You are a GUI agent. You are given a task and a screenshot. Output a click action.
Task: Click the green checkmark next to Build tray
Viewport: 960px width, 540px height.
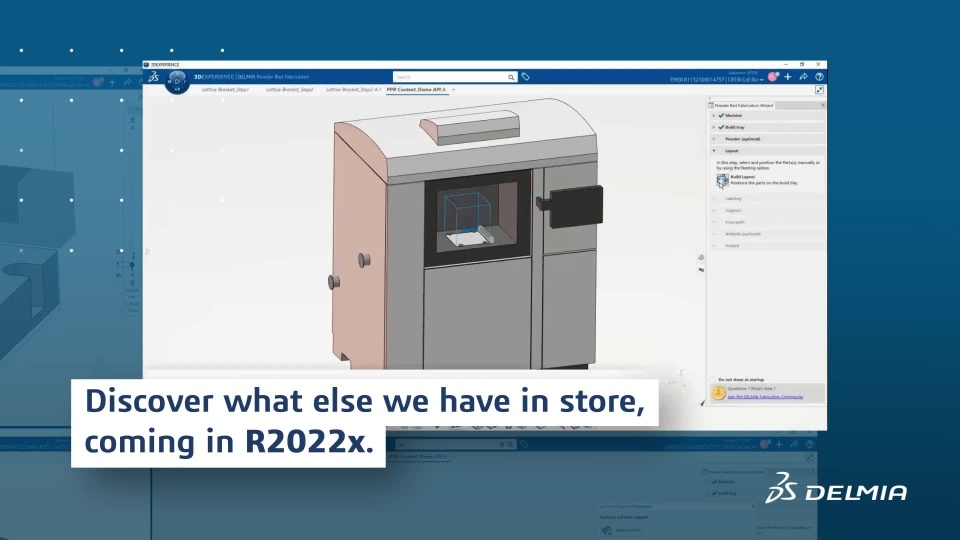[721, 127]
